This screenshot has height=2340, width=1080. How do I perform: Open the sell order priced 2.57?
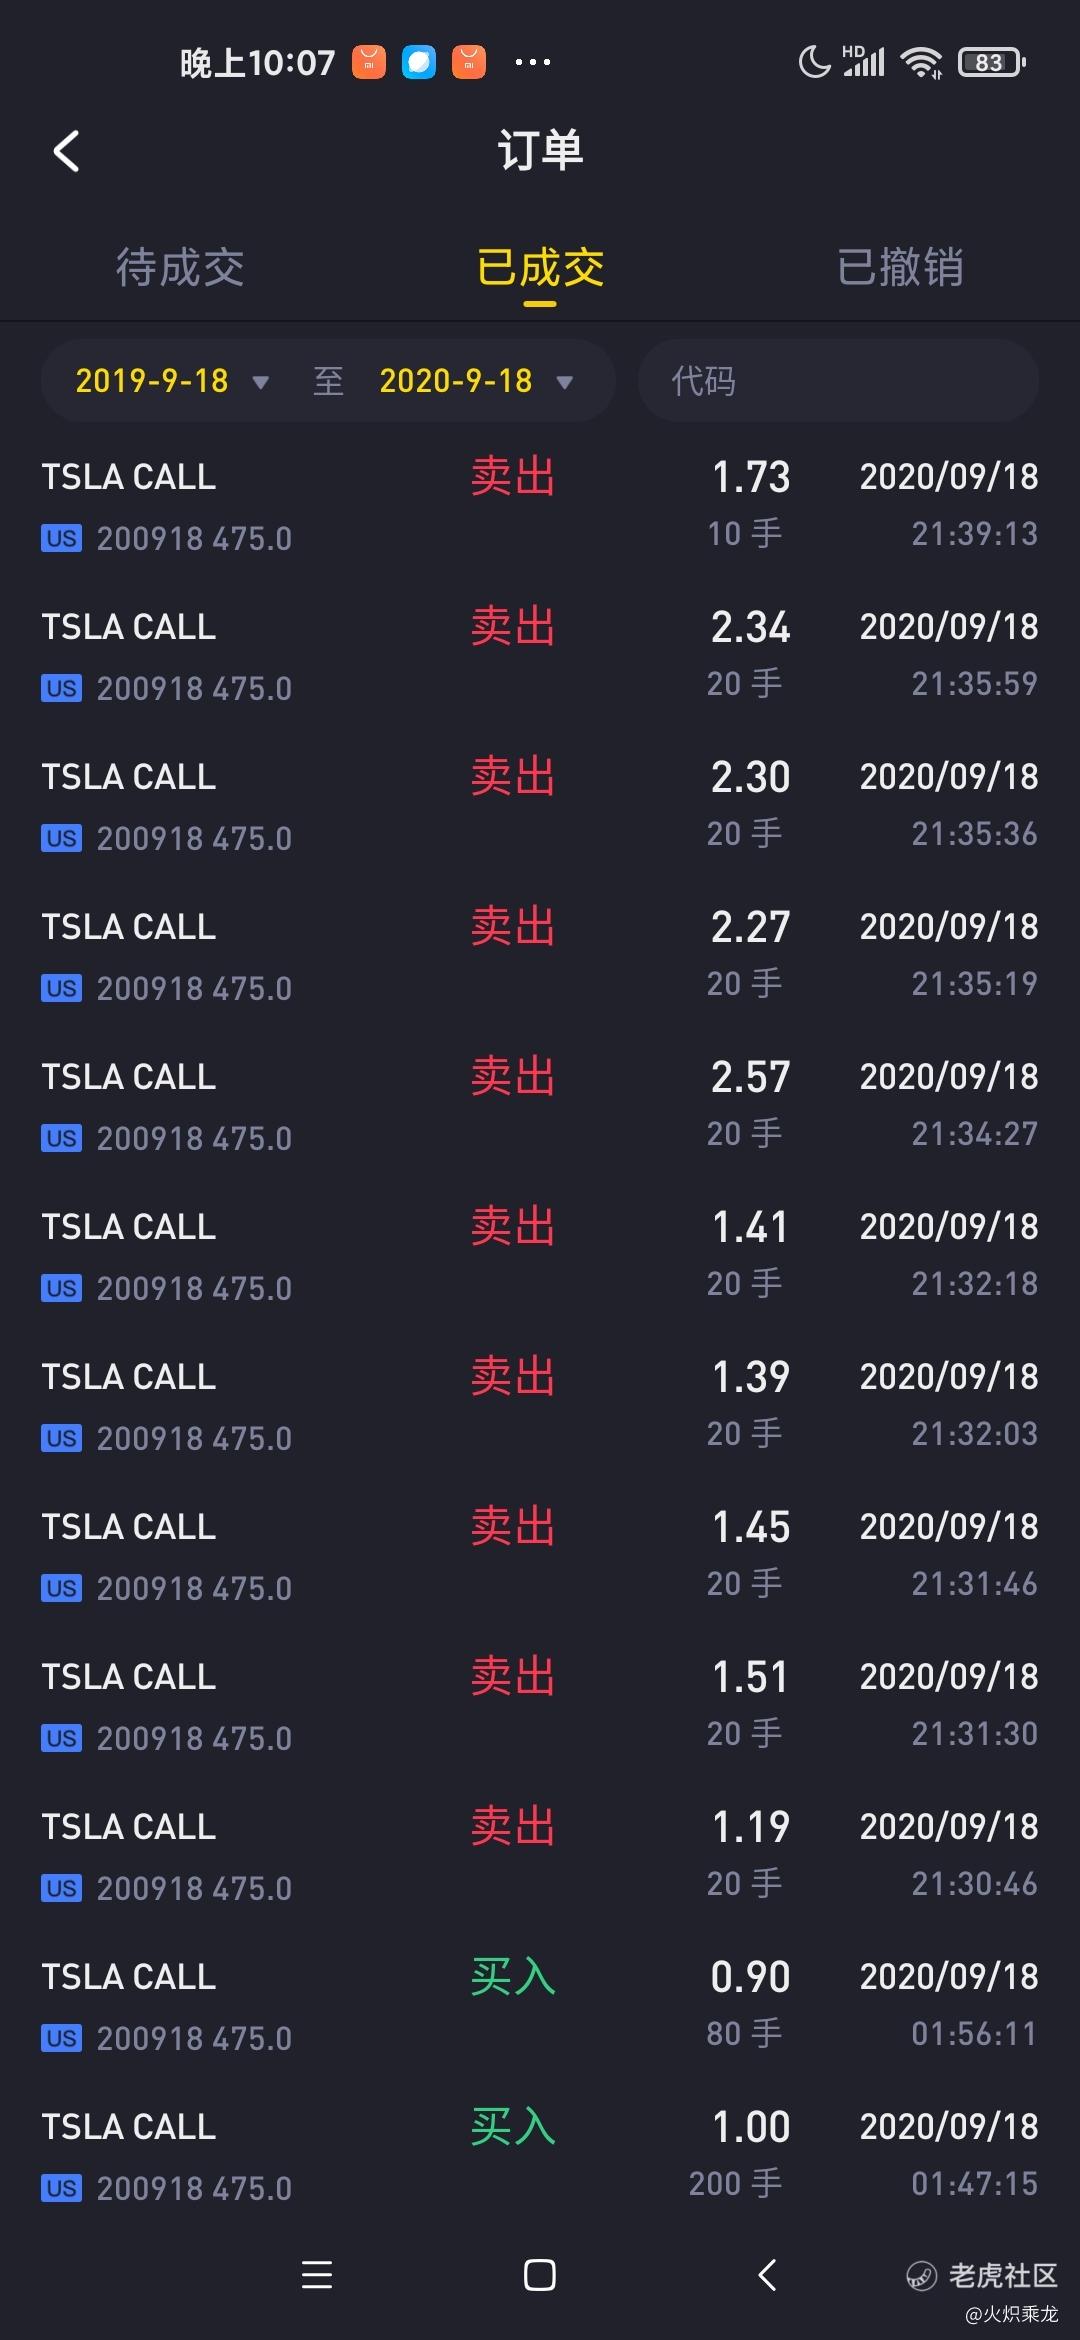coord(540,1105)
